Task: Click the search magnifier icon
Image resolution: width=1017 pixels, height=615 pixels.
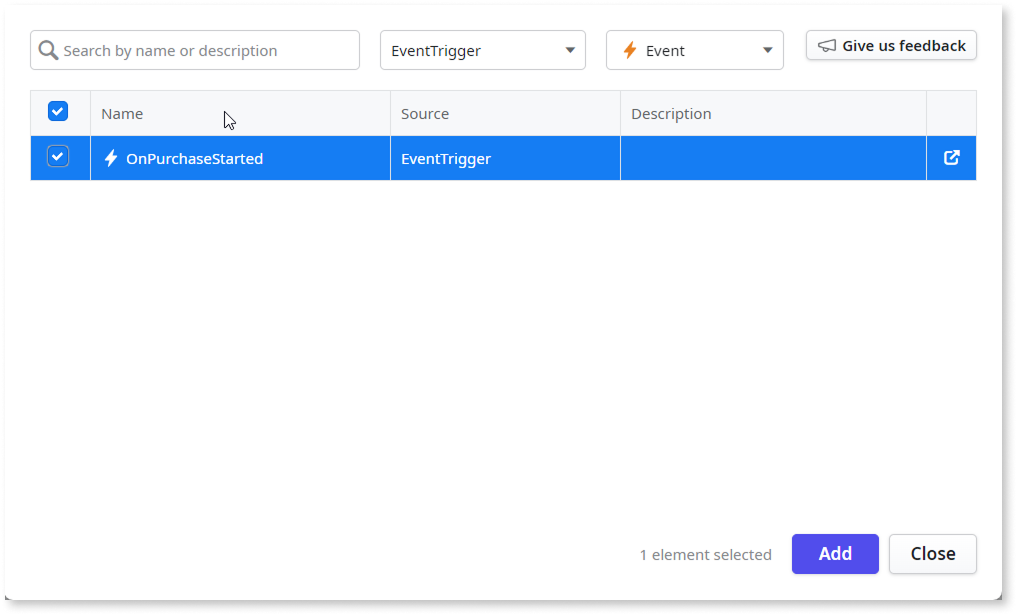Action: coord(48,50)
